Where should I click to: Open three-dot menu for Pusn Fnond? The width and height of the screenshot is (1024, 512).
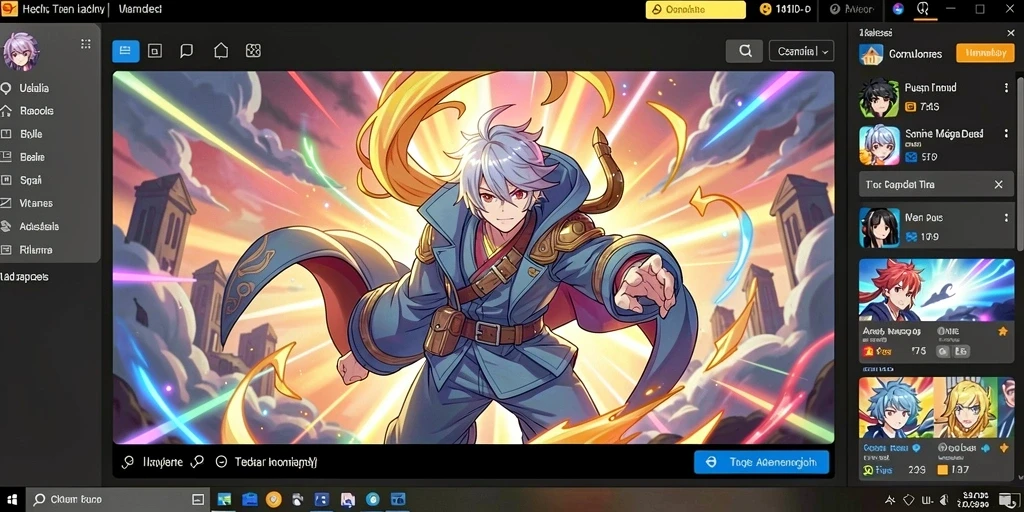[x=1006, y=88]
